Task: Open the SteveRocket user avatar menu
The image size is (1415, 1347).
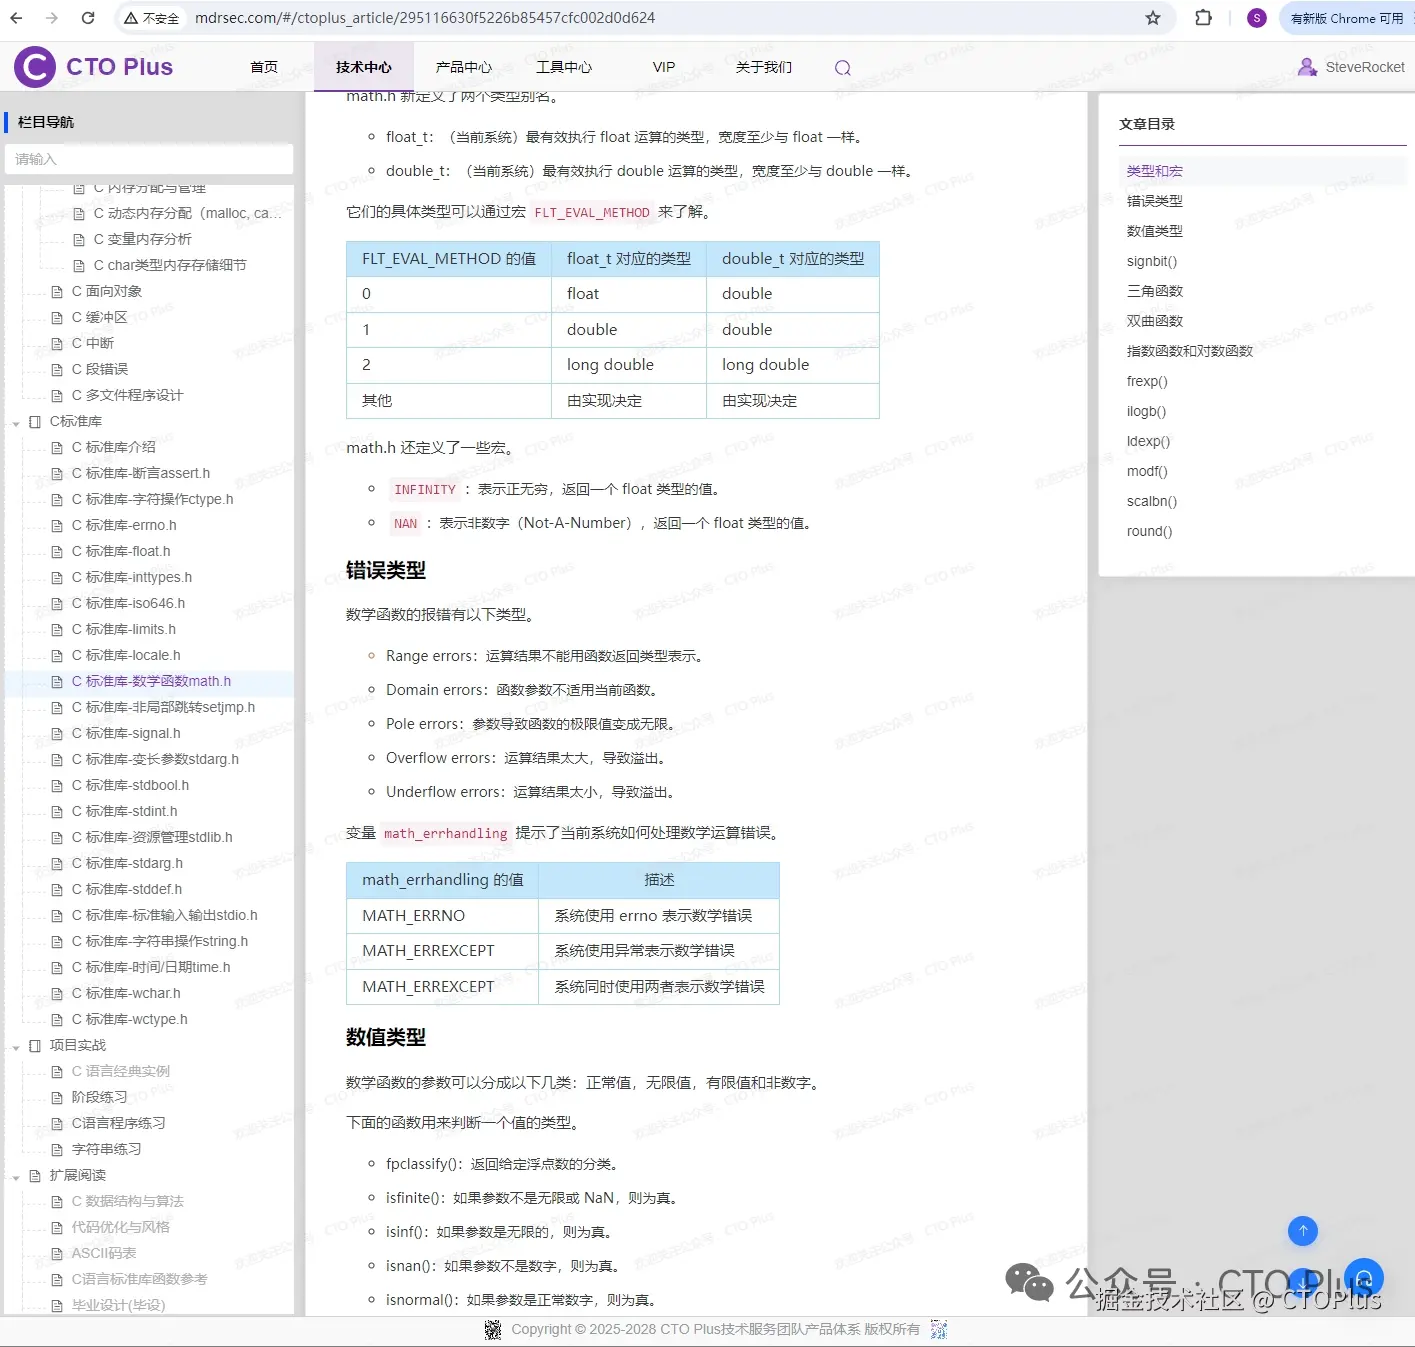Action: pos(1306,67)
